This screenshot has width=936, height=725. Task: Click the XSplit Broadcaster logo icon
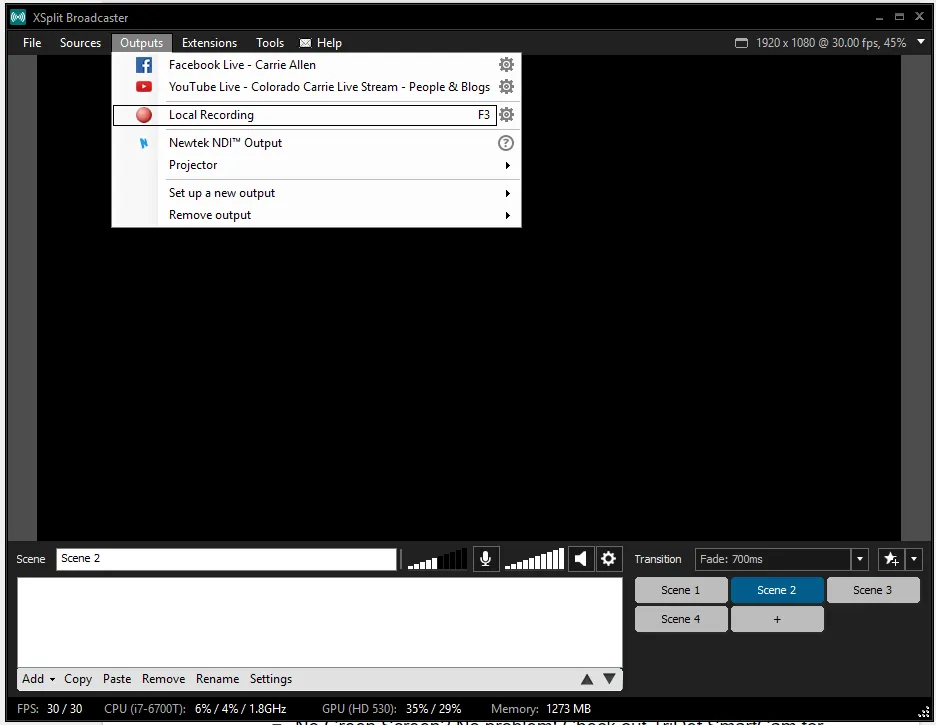pos(19,17)
